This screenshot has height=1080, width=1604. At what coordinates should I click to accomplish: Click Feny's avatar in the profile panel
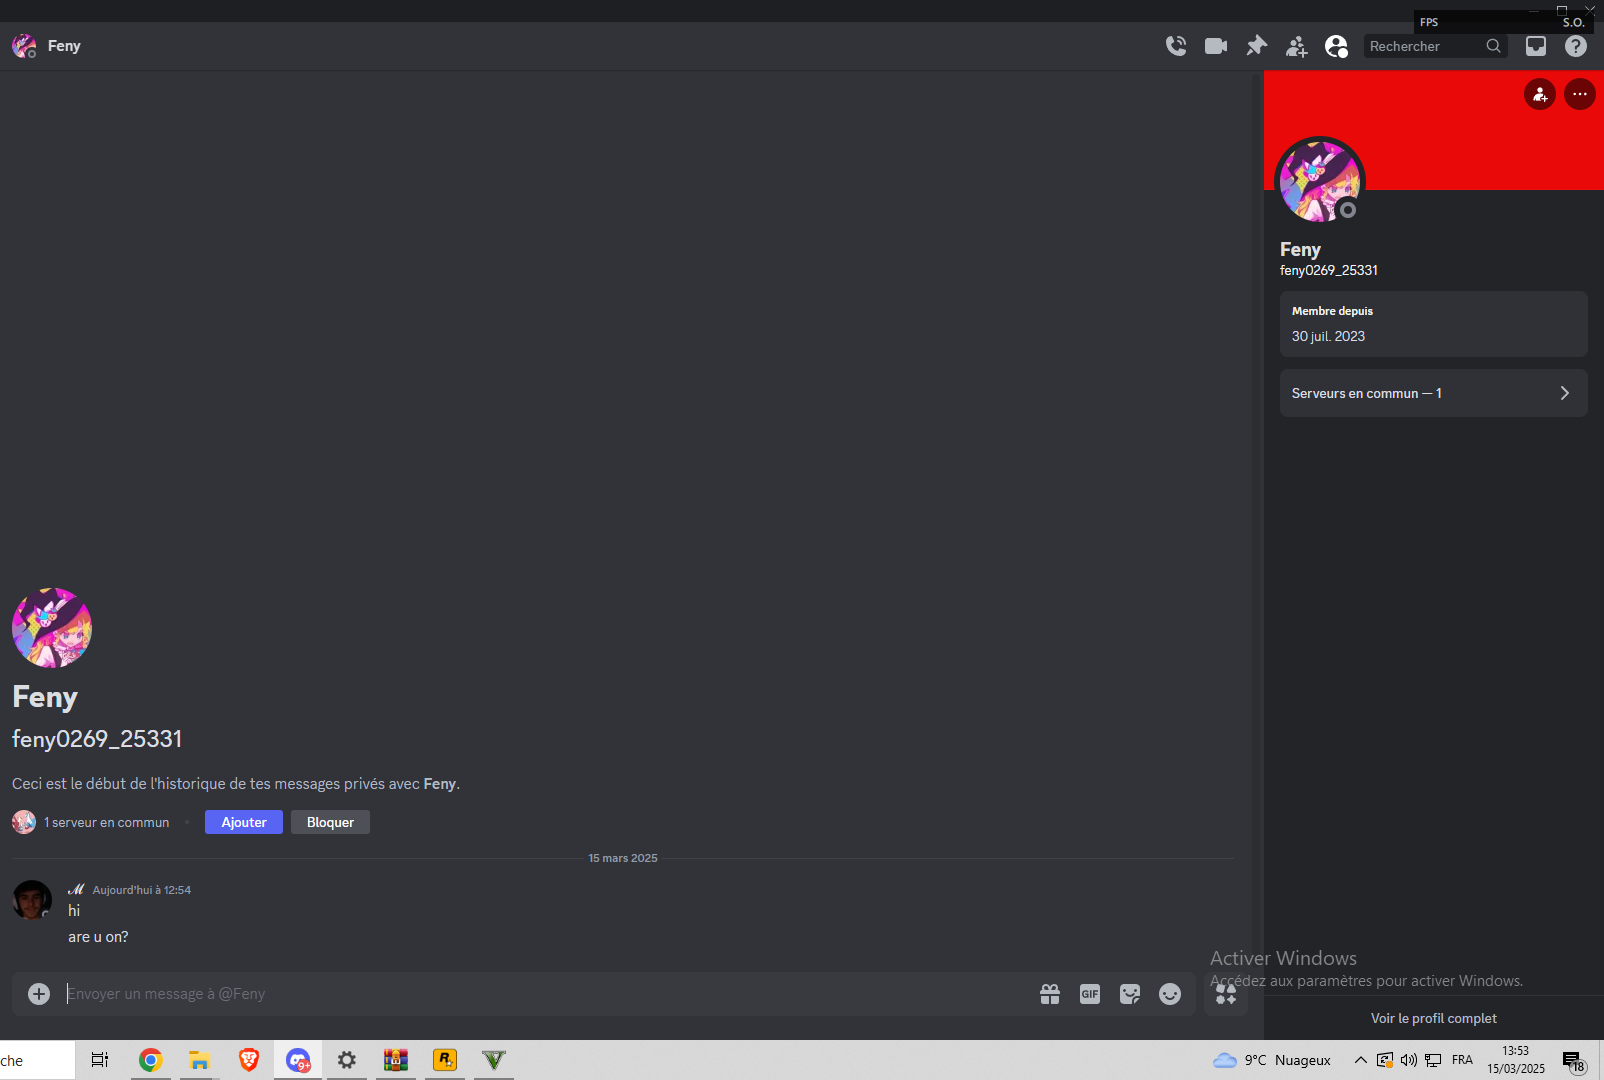point(1320,181)
